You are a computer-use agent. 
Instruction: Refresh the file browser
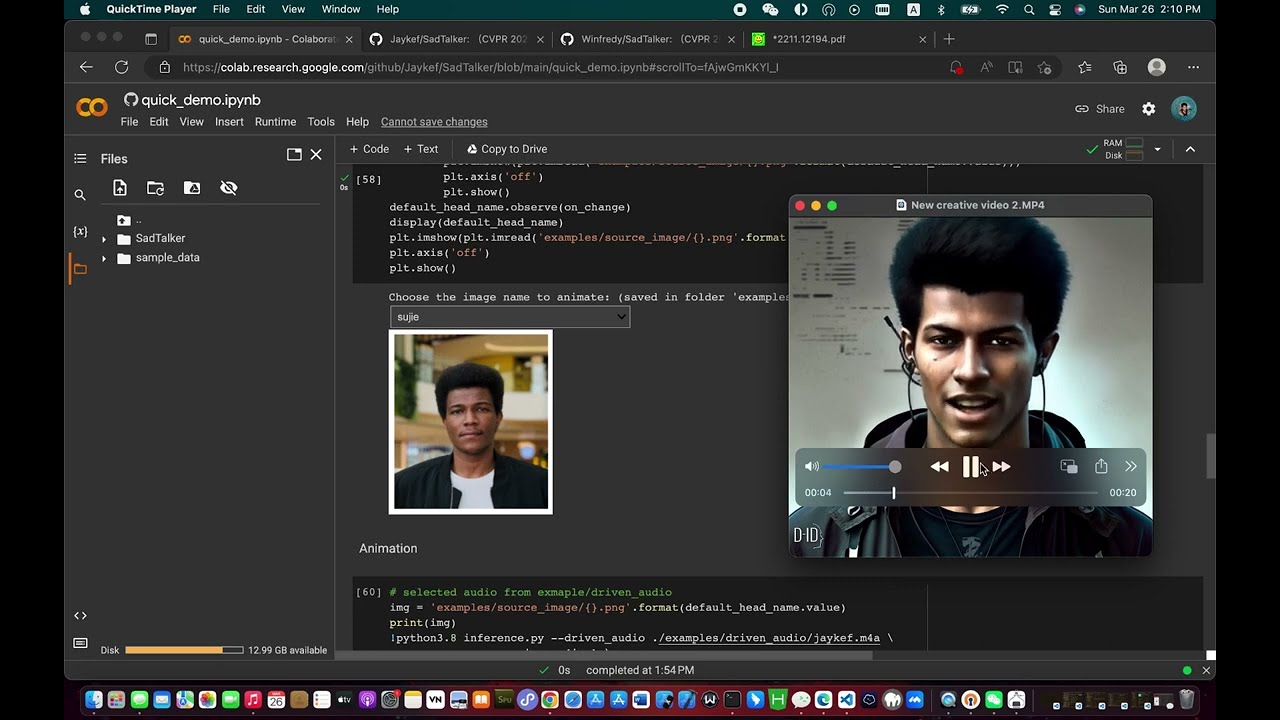click(x=155, y=188)
